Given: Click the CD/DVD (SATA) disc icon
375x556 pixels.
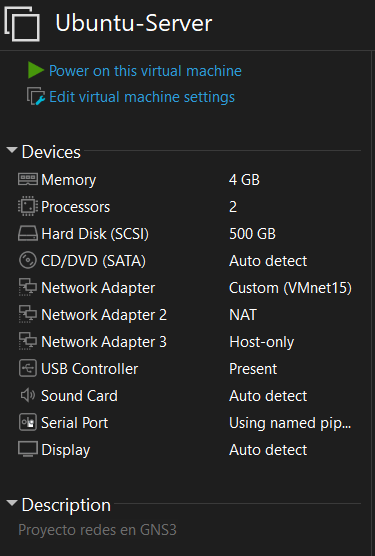Looking at the screenshot, I should click(28, 261).
